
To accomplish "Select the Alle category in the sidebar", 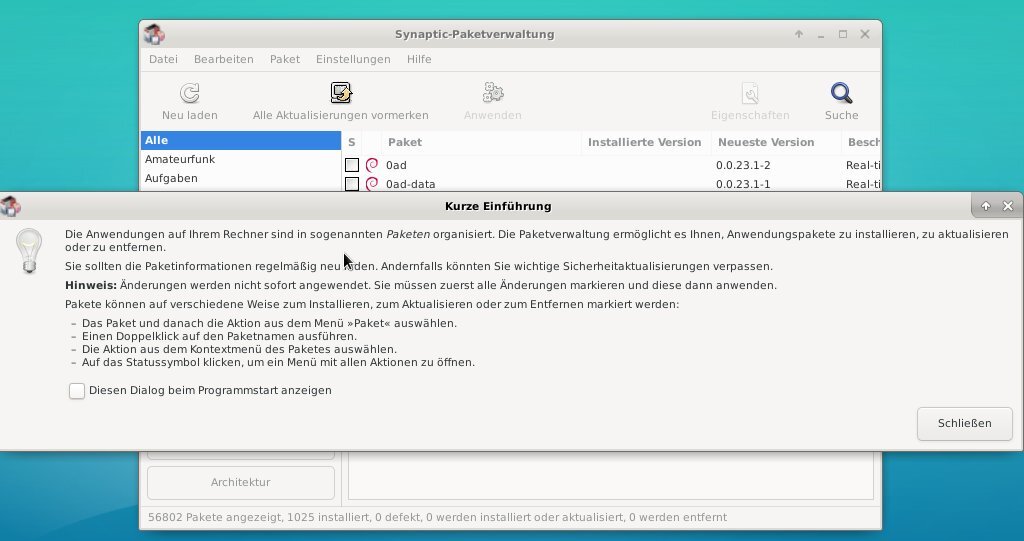I will pyautogui.click(x=240, y=140).
